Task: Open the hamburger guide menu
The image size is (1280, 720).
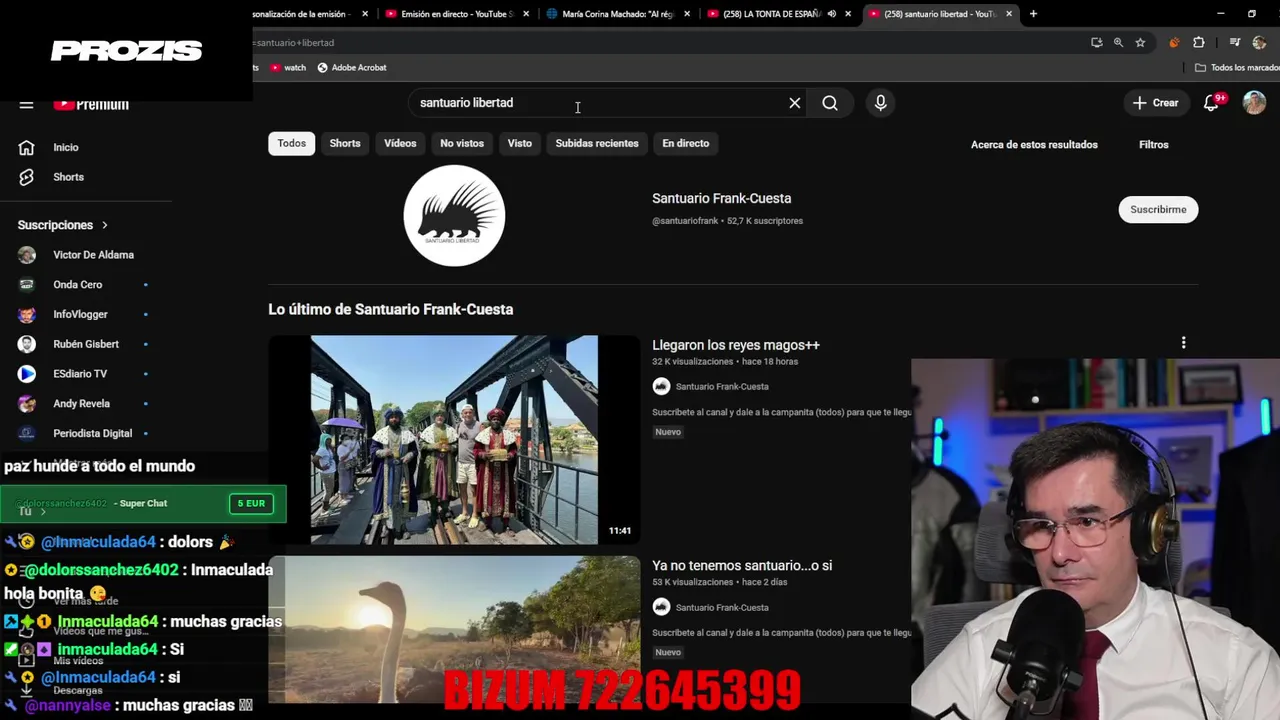Action: pyautogui.click(x=27, y=105)
